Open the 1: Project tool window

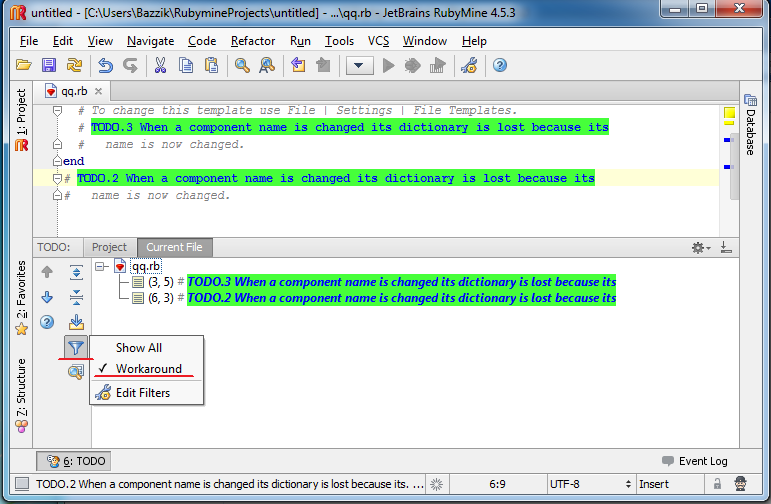(x=21, y=119)
